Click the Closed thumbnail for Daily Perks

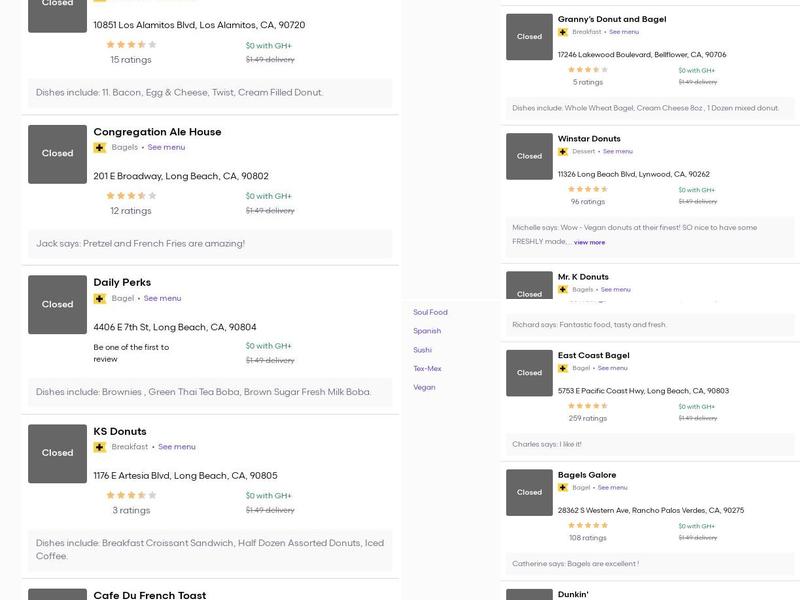tap(57, 304)
